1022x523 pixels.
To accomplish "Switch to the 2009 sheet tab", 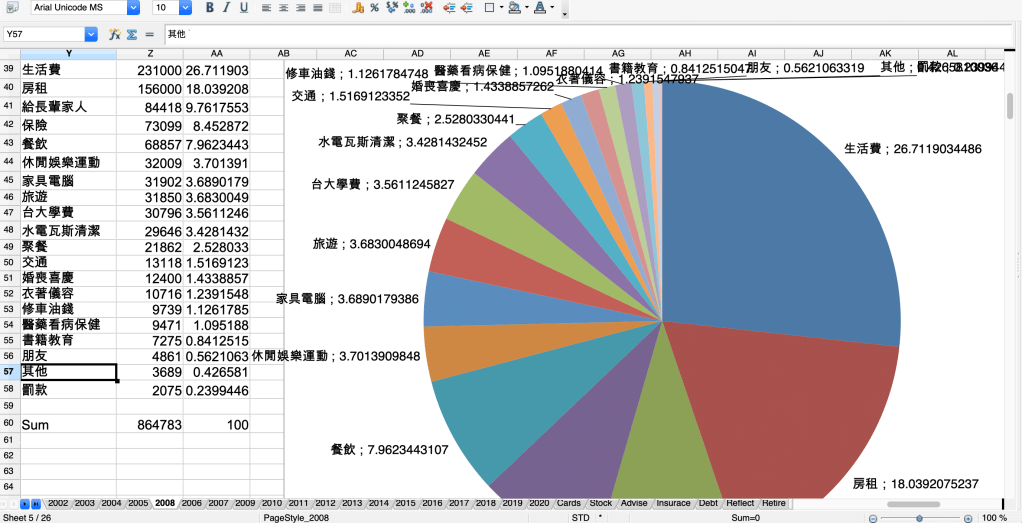I will coord(245,502).
